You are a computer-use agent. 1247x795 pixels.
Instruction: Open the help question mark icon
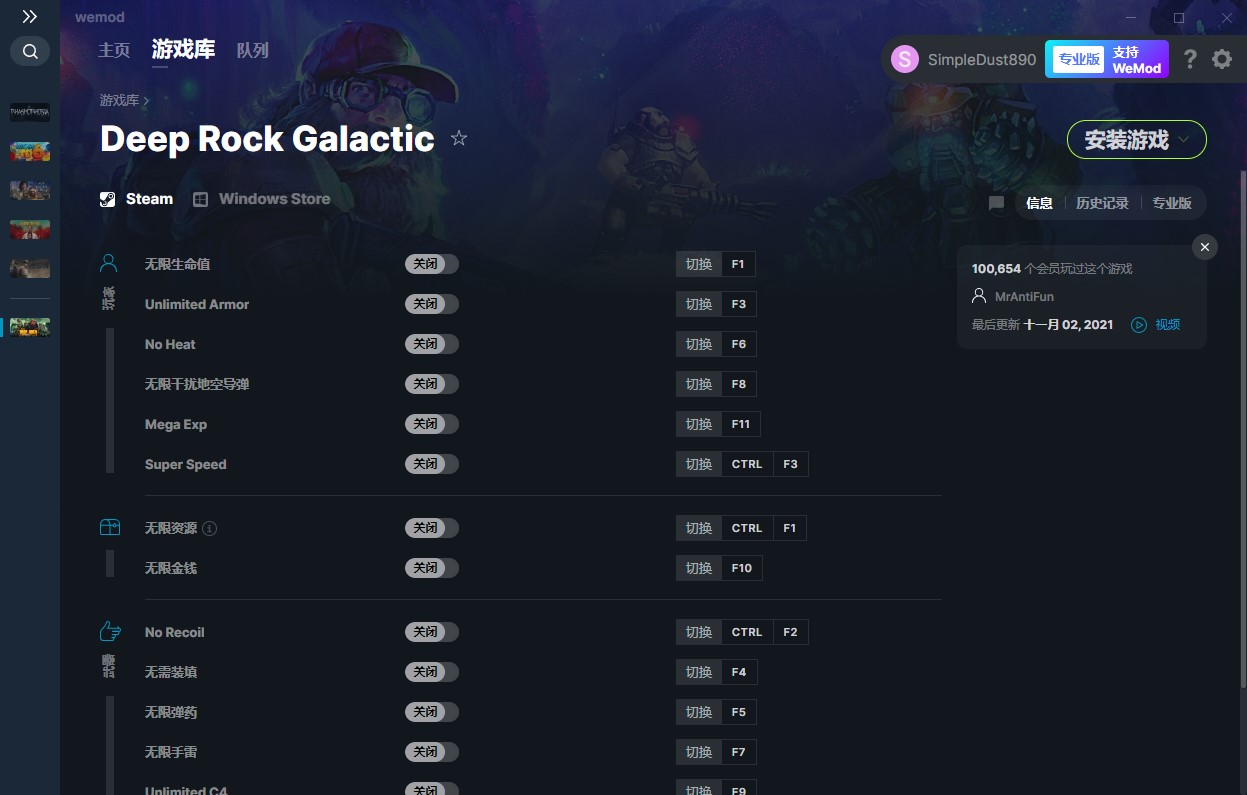point(1190,59)
